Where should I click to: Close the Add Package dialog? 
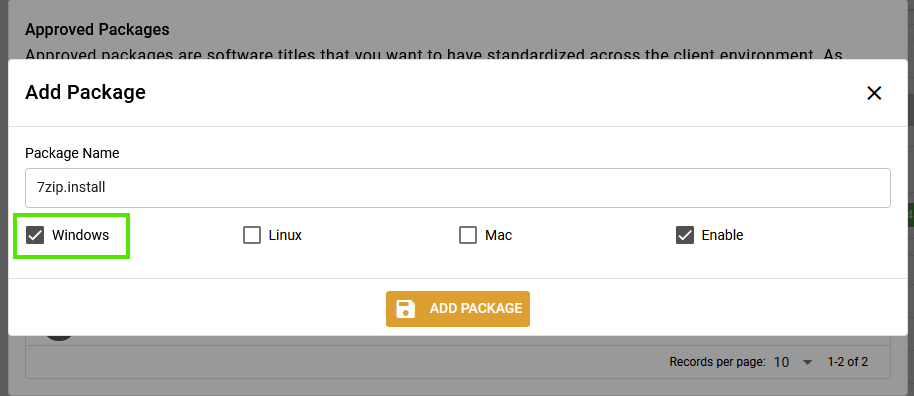click(874, 93)
